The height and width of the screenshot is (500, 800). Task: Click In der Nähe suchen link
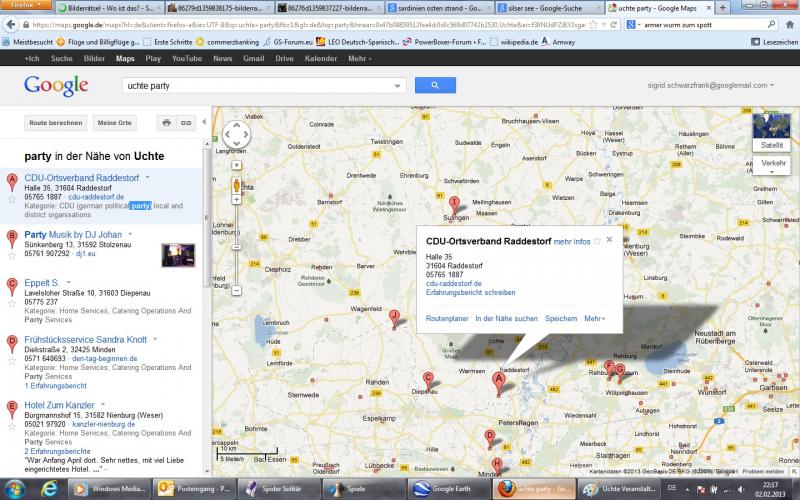(507, 318)
